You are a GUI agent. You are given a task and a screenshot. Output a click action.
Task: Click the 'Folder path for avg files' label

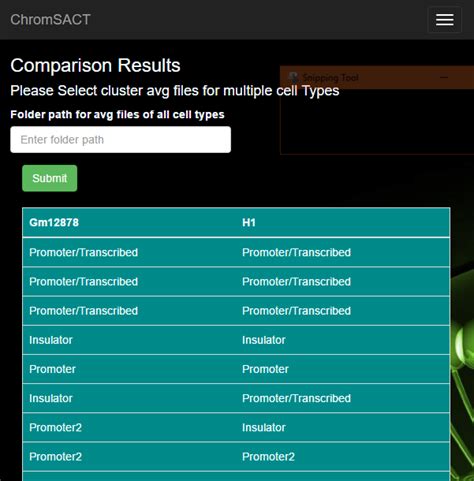(x=117, y=115)
